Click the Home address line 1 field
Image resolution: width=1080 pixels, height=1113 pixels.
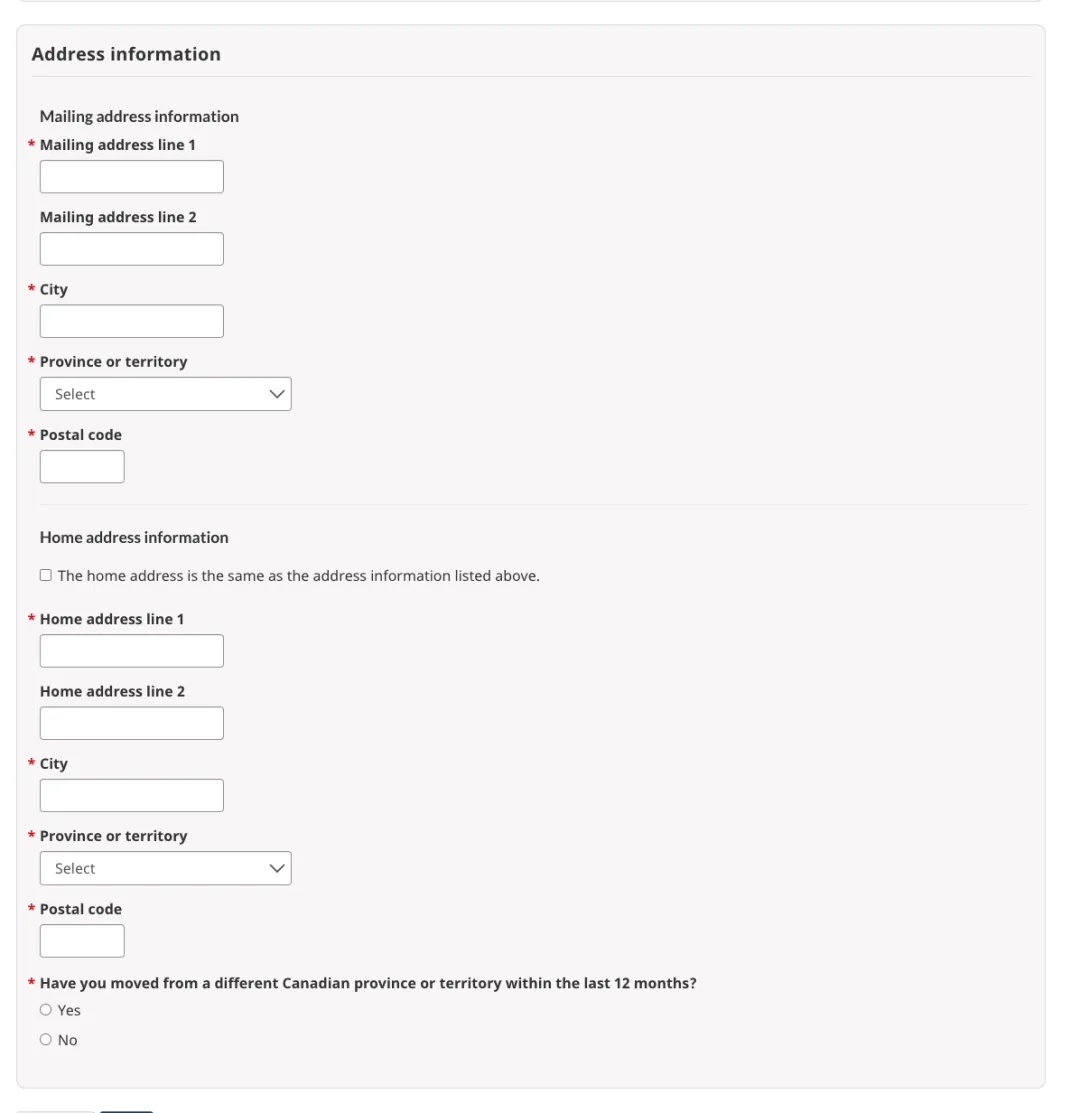(131, 651)
